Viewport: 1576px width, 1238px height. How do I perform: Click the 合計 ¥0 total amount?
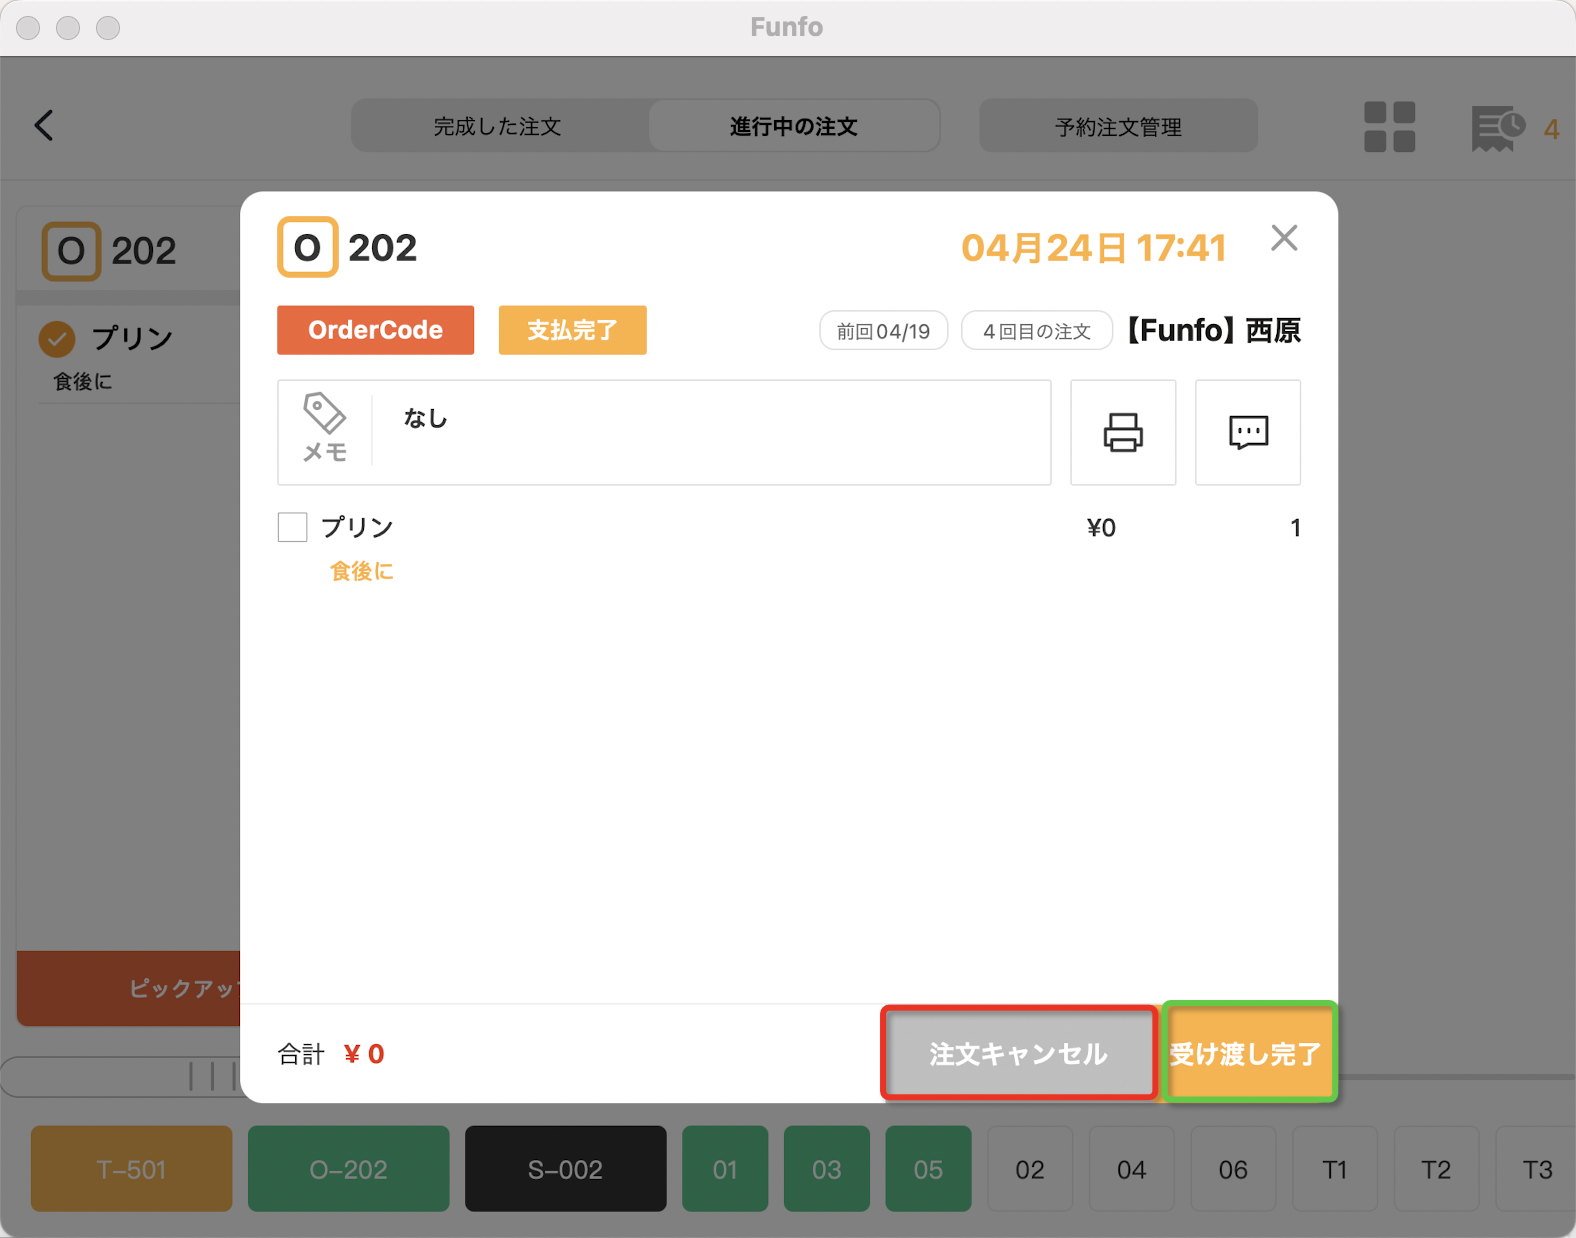[331, 1054]
